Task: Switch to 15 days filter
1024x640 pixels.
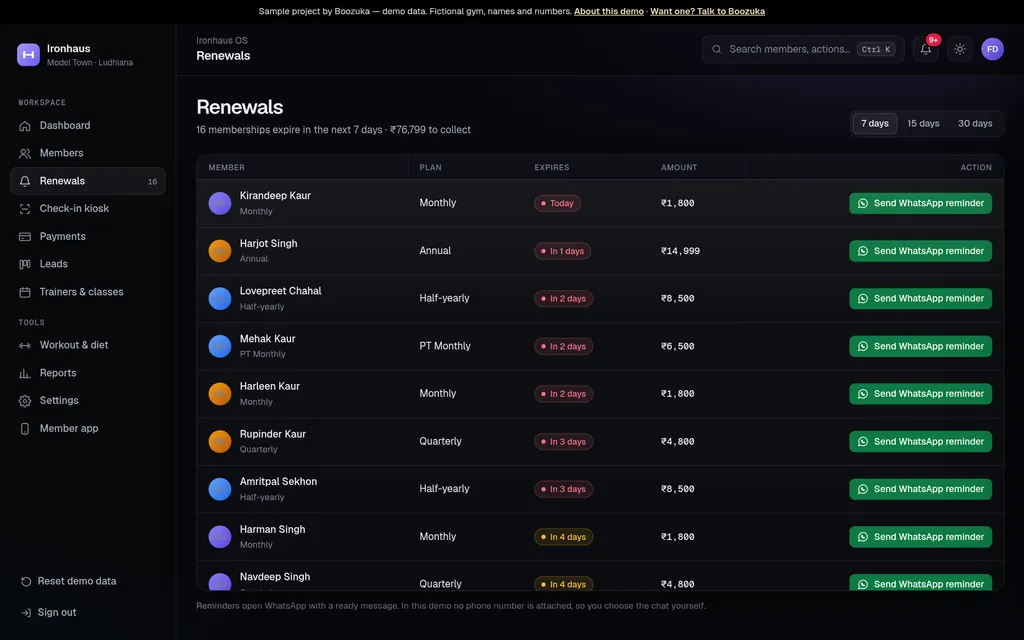Action: (923, 123)
